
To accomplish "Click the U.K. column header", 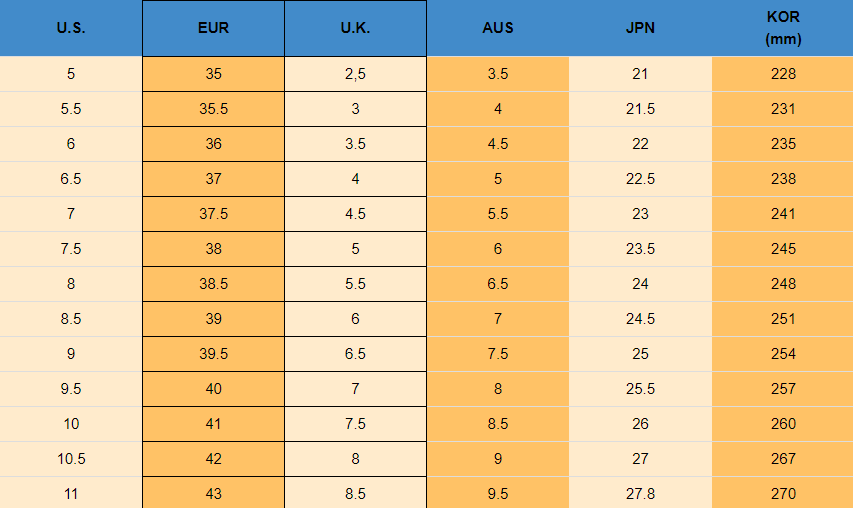I will [x=355, y=28].
